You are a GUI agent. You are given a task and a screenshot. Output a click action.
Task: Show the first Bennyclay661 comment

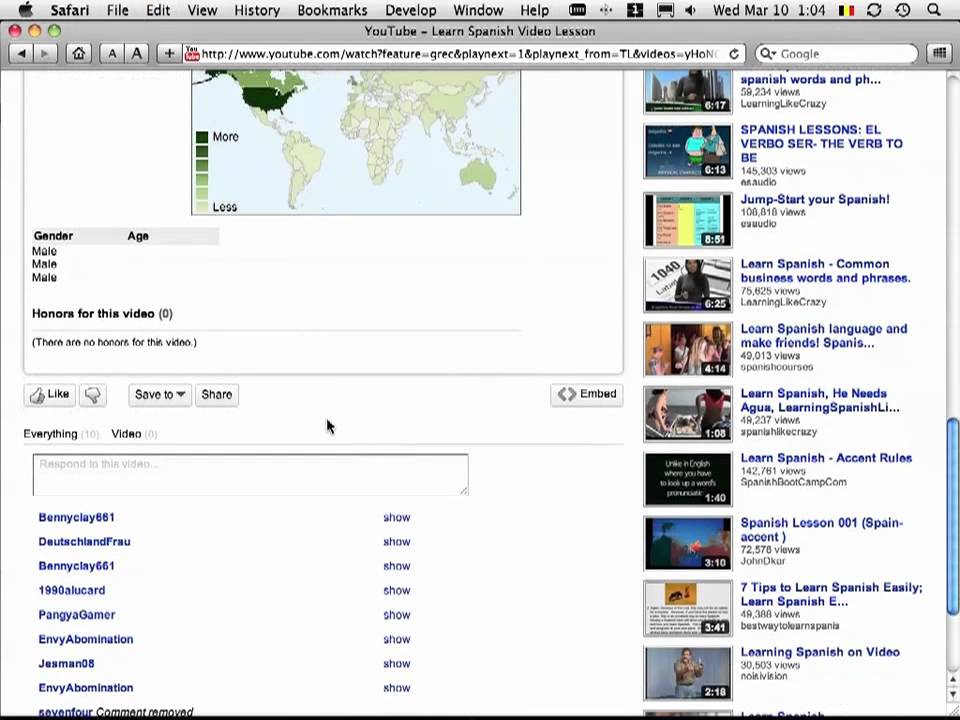pos(397,517)
